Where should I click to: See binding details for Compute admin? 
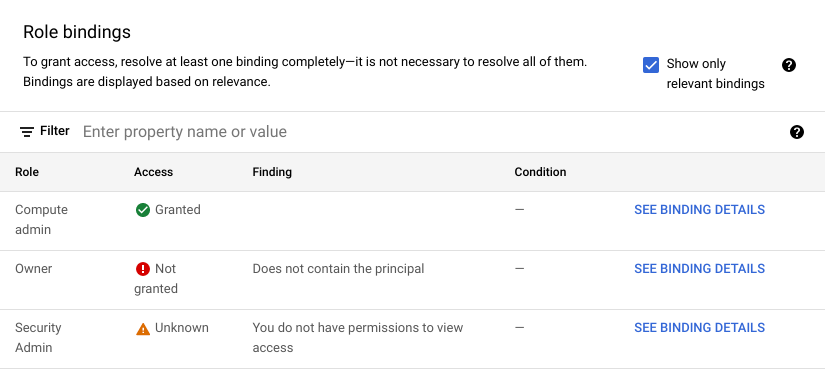(699, 210)
